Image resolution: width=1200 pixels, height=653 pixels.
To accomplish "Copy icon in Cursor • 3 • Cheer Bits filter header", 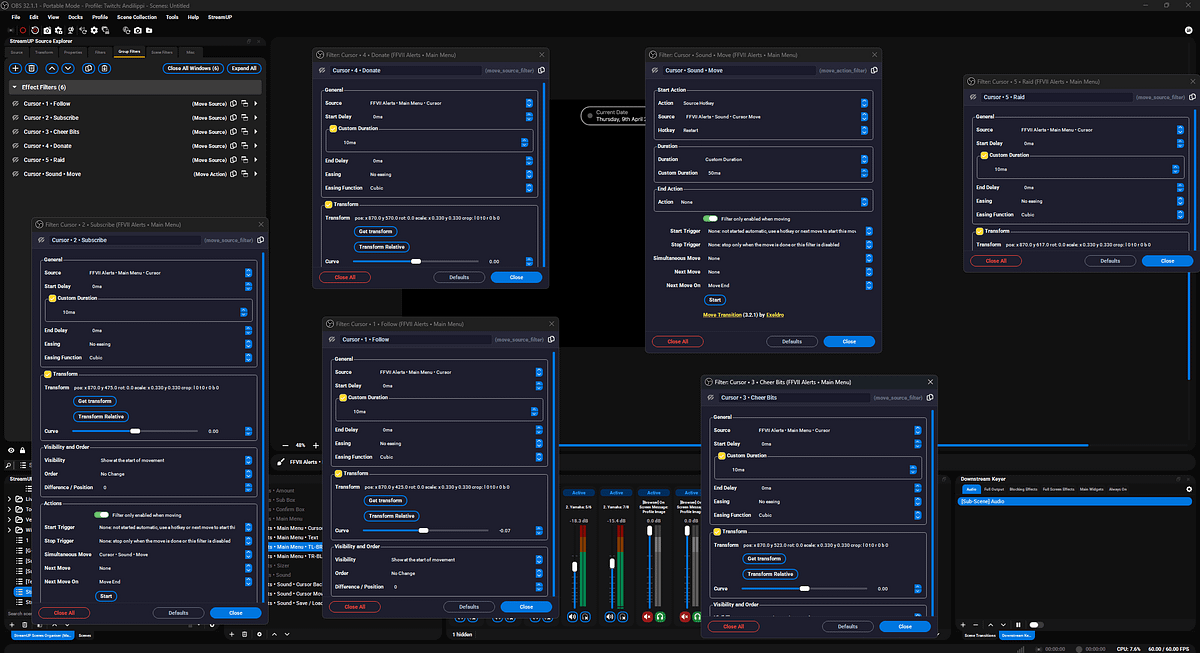I will [929, 397].
